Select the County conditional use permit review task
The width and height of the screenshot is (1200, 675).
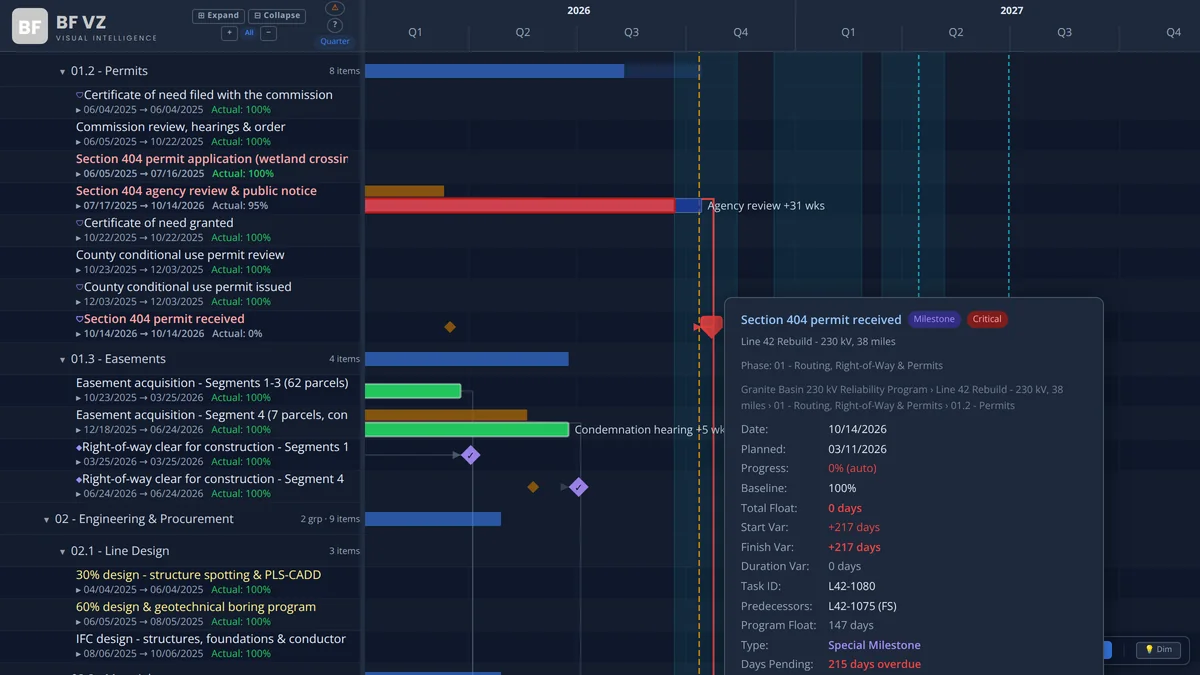(x=180, y=255)
